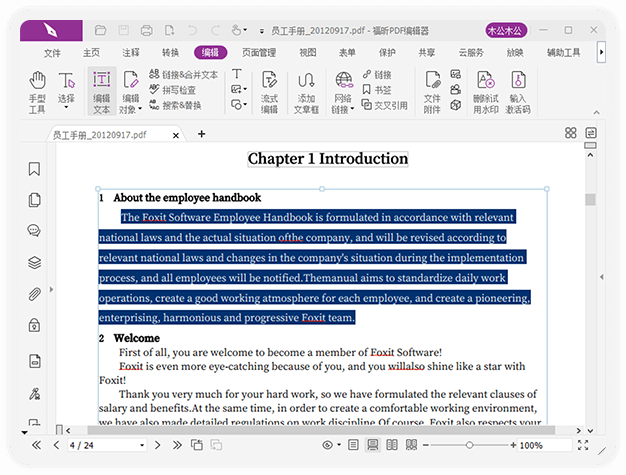Switch to the 页面管理 tab
The height and width of the screenshot is (475, 626).
[259, 53]
